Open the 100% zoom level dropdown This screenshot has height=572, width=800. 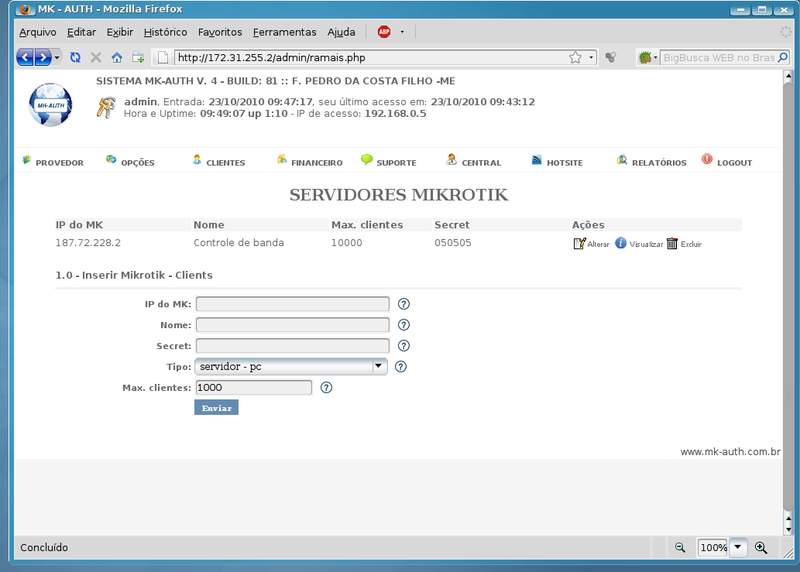(738, 548)
